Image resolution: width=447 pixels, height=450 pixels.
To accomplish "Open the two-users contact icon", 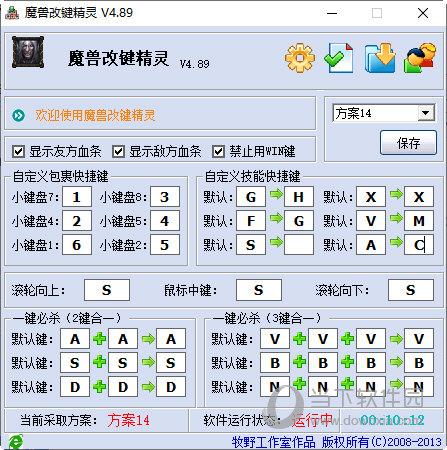I will coord(420,58).
